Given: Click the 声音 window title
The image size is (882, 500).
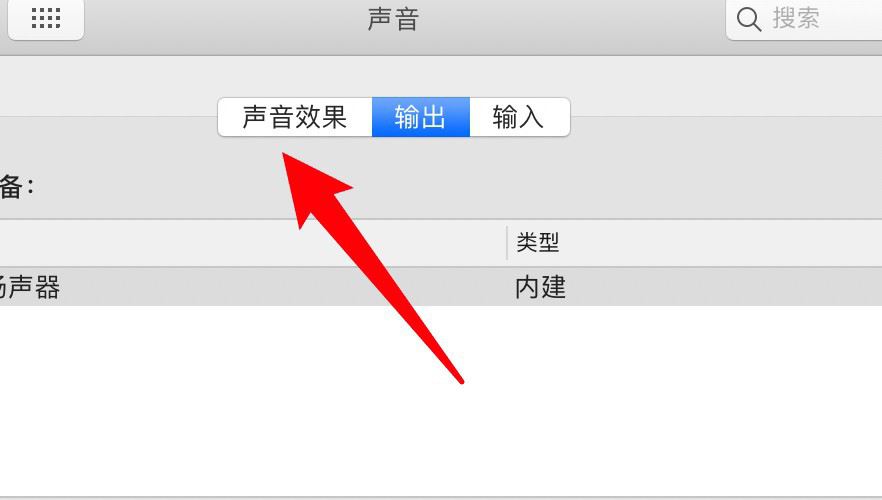Looking at the screenshot, I should point(393,19).
